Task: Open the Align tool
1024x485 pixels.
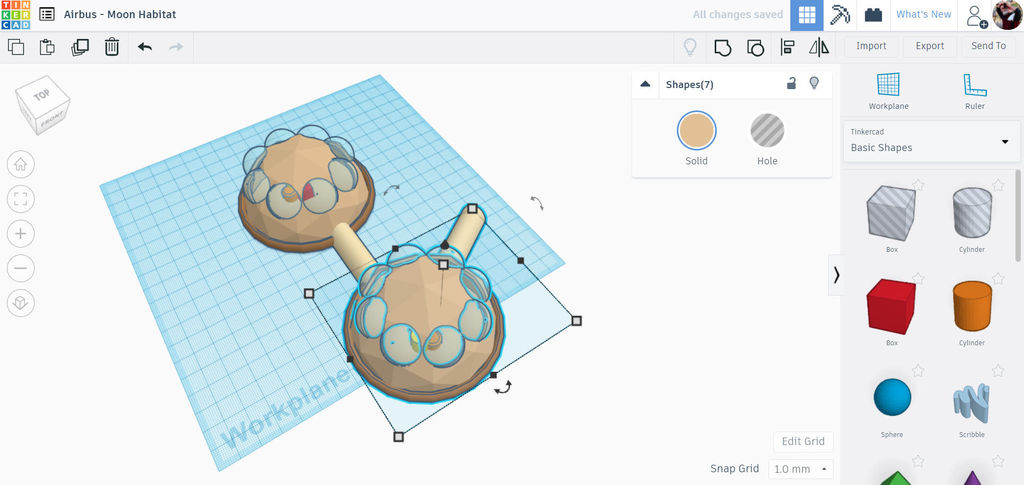Action: pyautogui.click(x=788, y=47)
